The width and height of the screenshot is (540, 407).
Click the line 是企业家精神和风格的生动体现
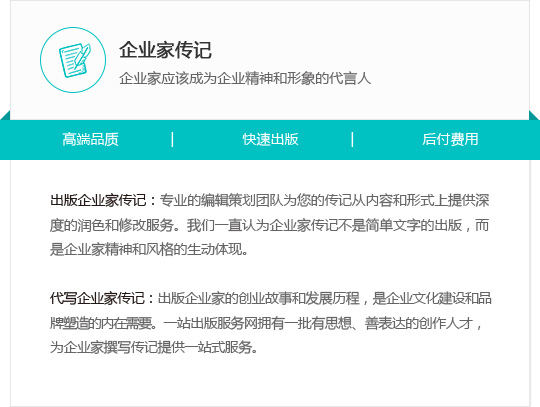[x=149, y=249]
